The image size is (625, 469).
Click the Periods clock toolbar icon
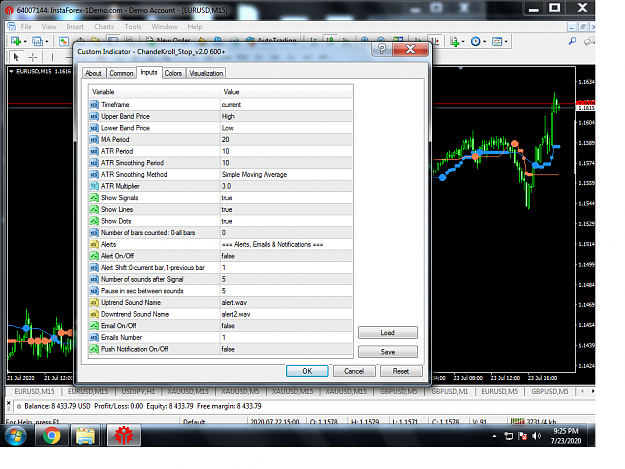click(475, 41)
